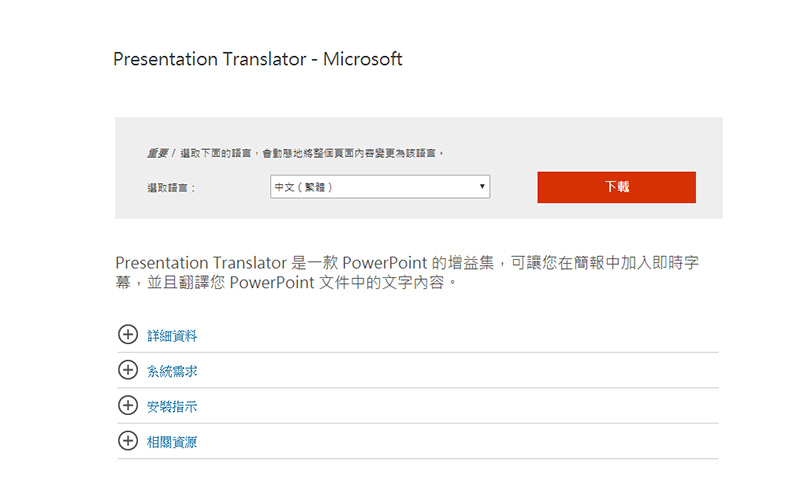Screen dimensions: 800x500
Task: Click the red 下載 download button
Action: [616, 187]
